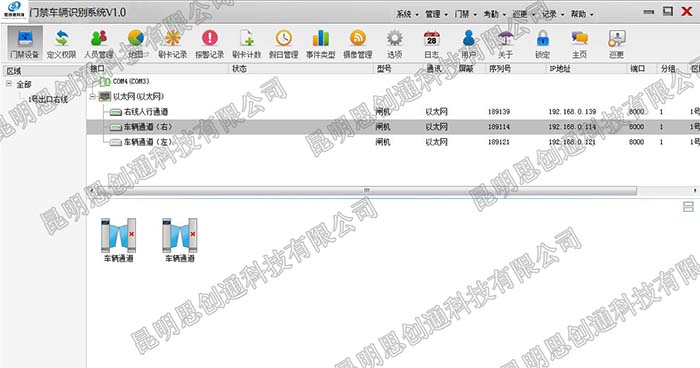
Task: Open the 管理 menu
Action: pyautogui.click(x=436, y=14)
